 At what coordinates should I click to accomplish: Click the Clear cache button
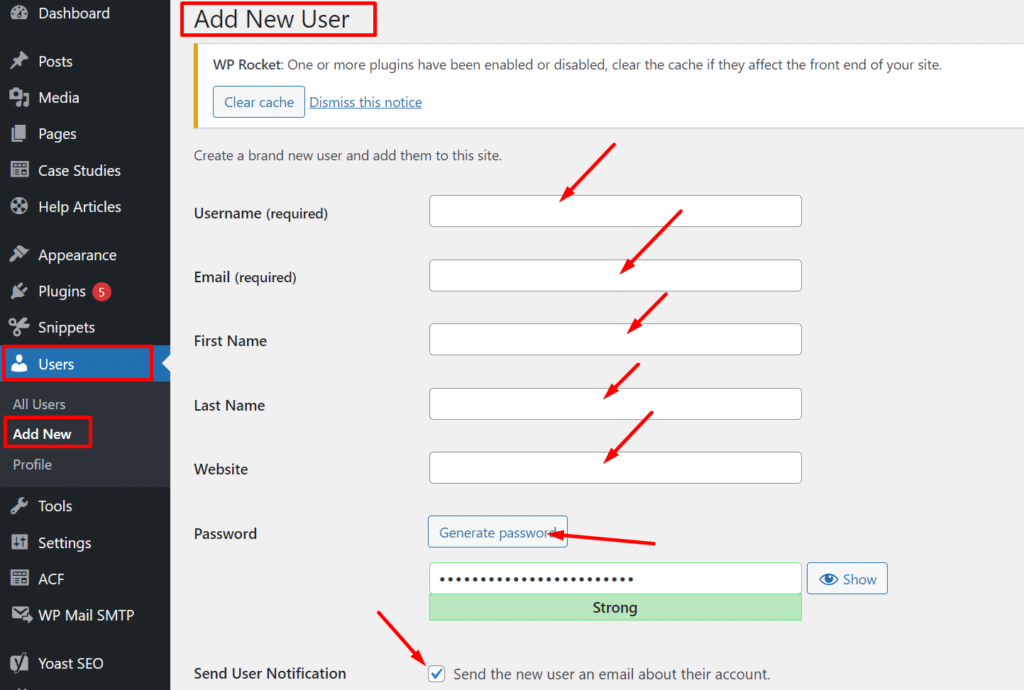click(258, 101)
